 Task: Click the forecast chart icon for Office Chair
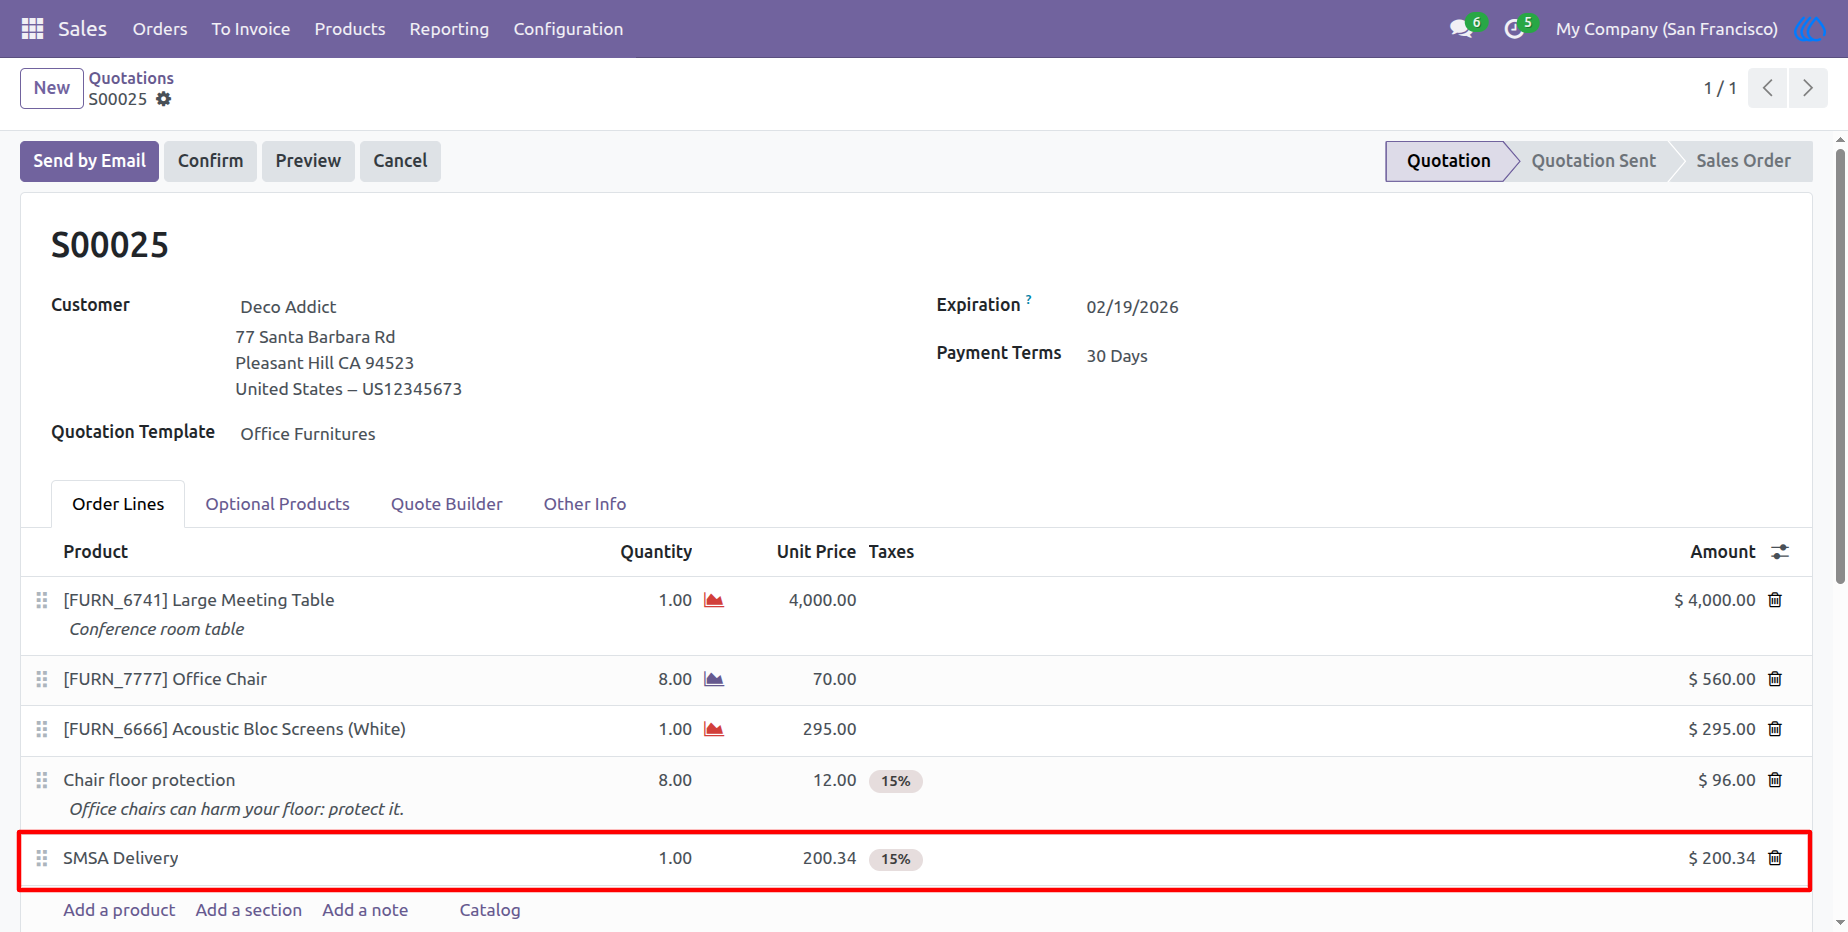(714, 679)
